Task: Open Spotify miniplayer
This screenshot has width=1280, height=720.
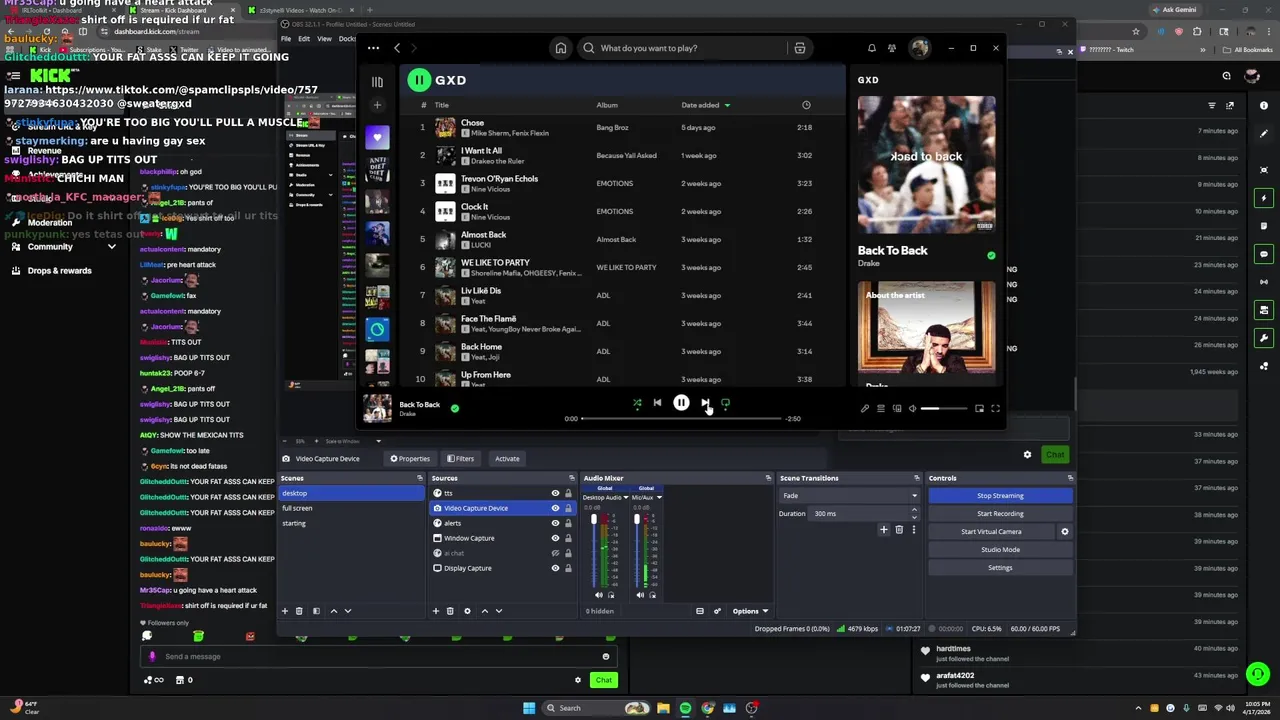Action: [x=979, y=408]
